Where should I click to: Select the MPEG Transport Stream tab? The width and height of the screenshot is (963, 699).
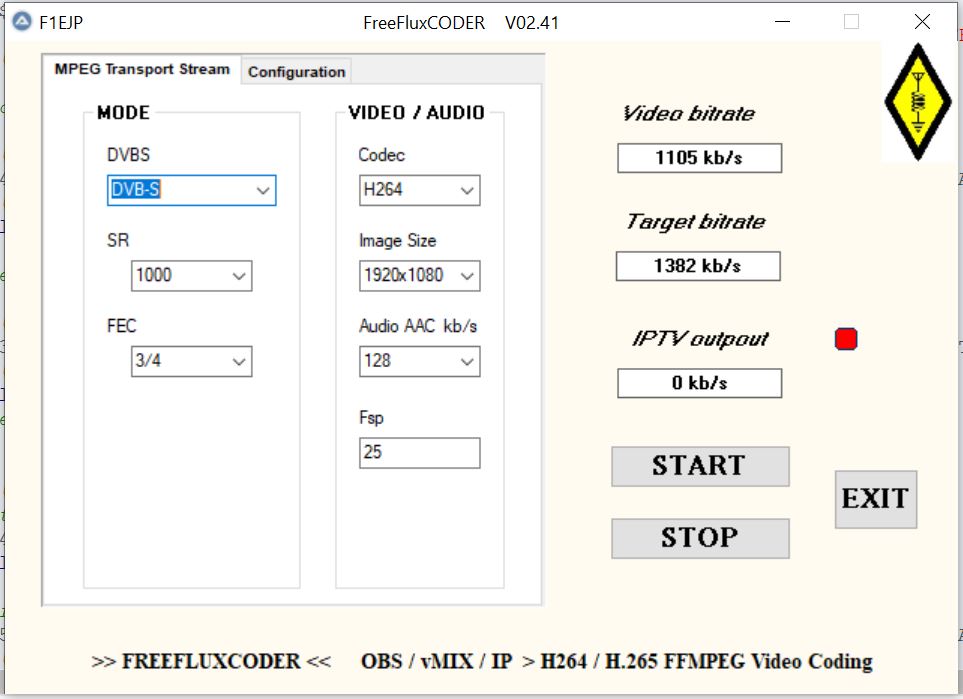coord(142,69)
